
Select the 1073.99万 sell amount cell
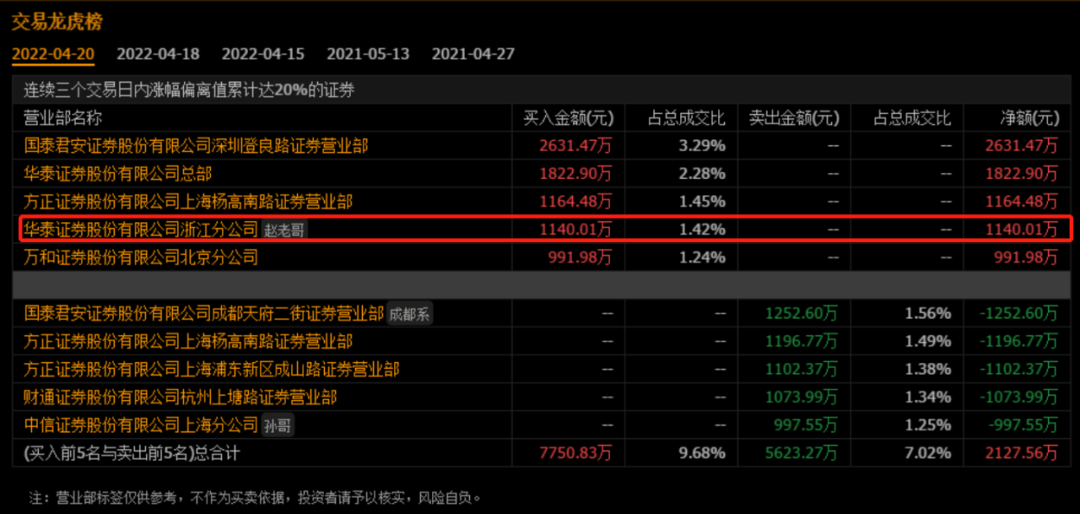802,398
